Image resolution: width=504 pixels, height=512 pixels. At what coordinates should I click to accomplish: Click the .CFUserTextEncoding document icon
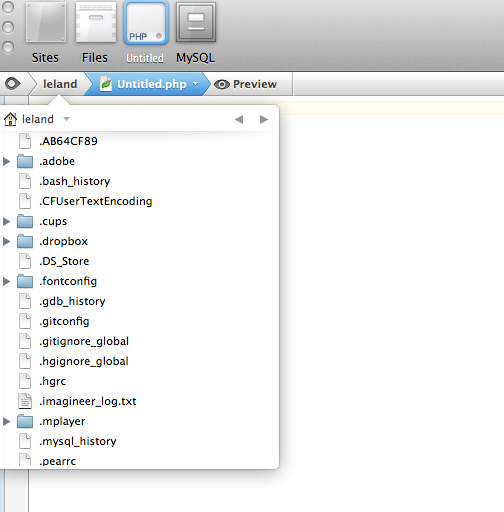pos(25,201)
